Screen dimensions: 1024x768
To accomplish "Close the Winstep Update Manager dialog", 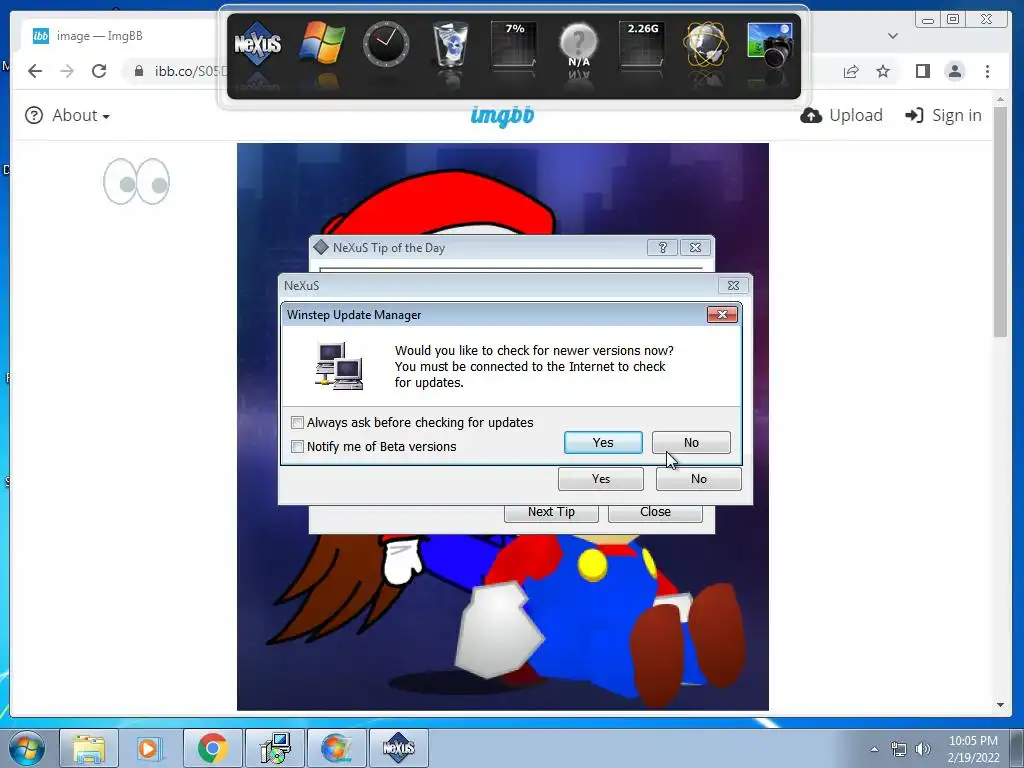I will point(722,315).
